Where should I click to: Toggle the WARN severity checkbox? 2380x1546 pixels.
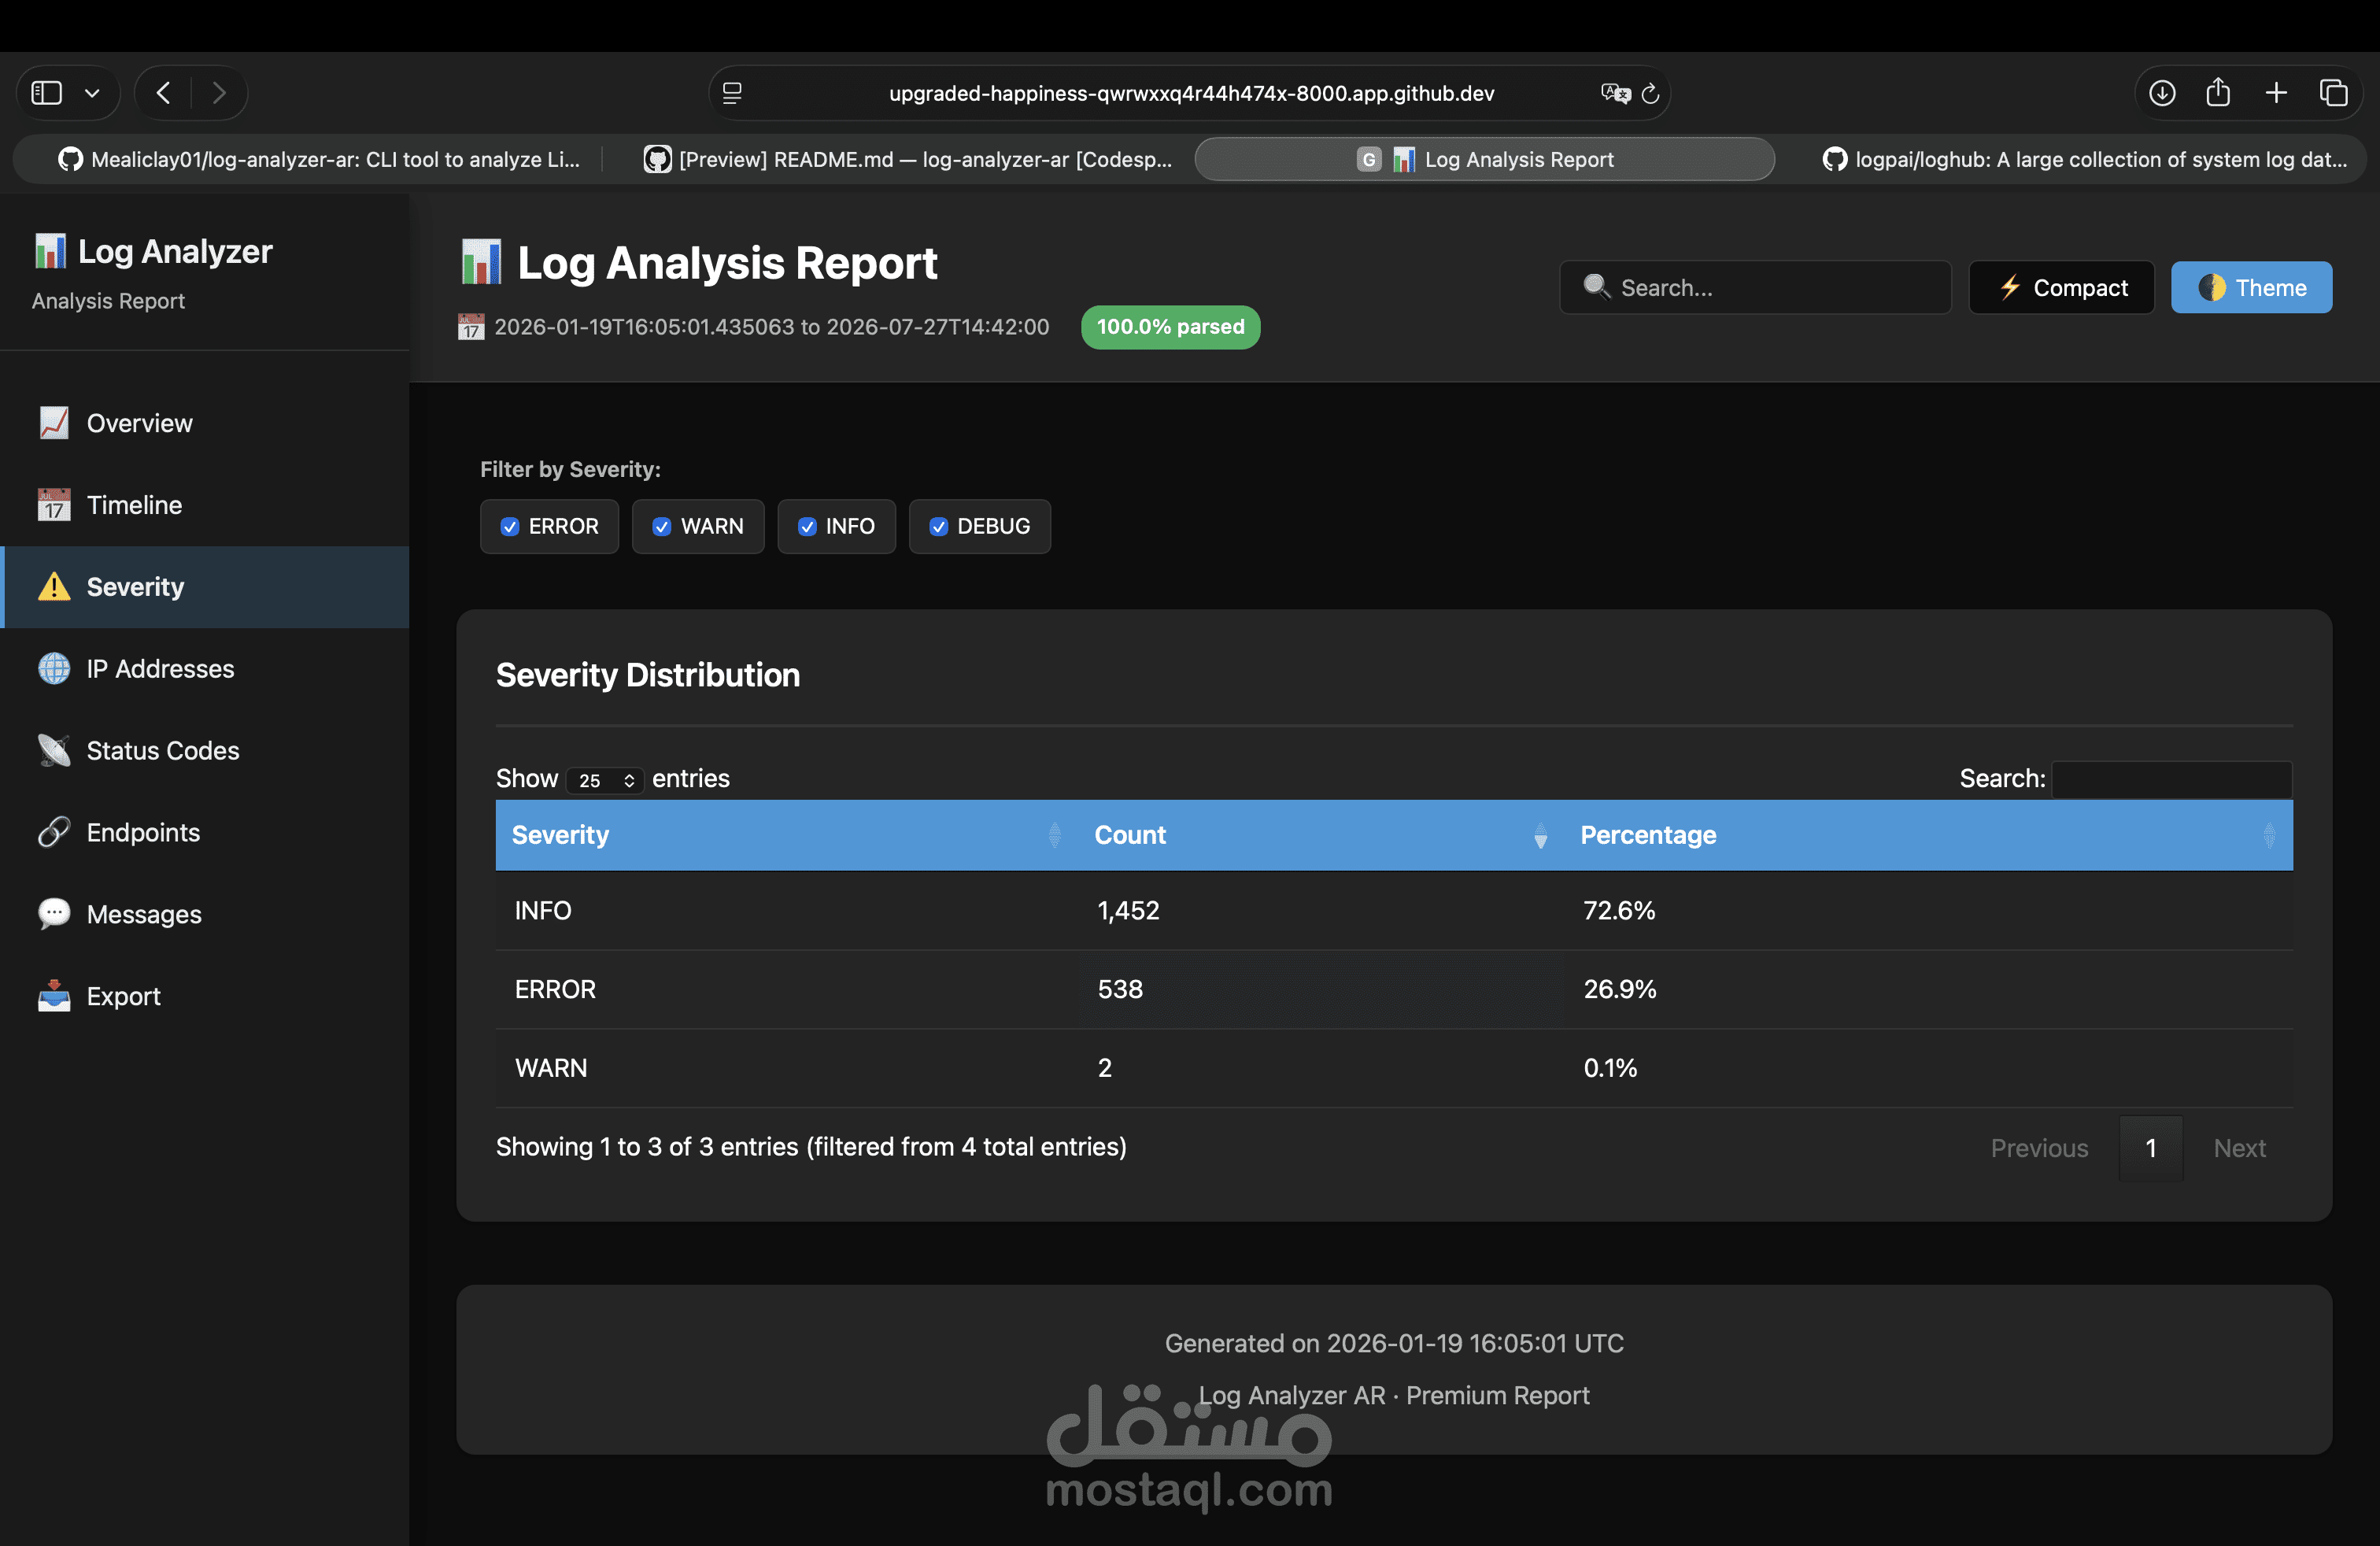(661, 526)
